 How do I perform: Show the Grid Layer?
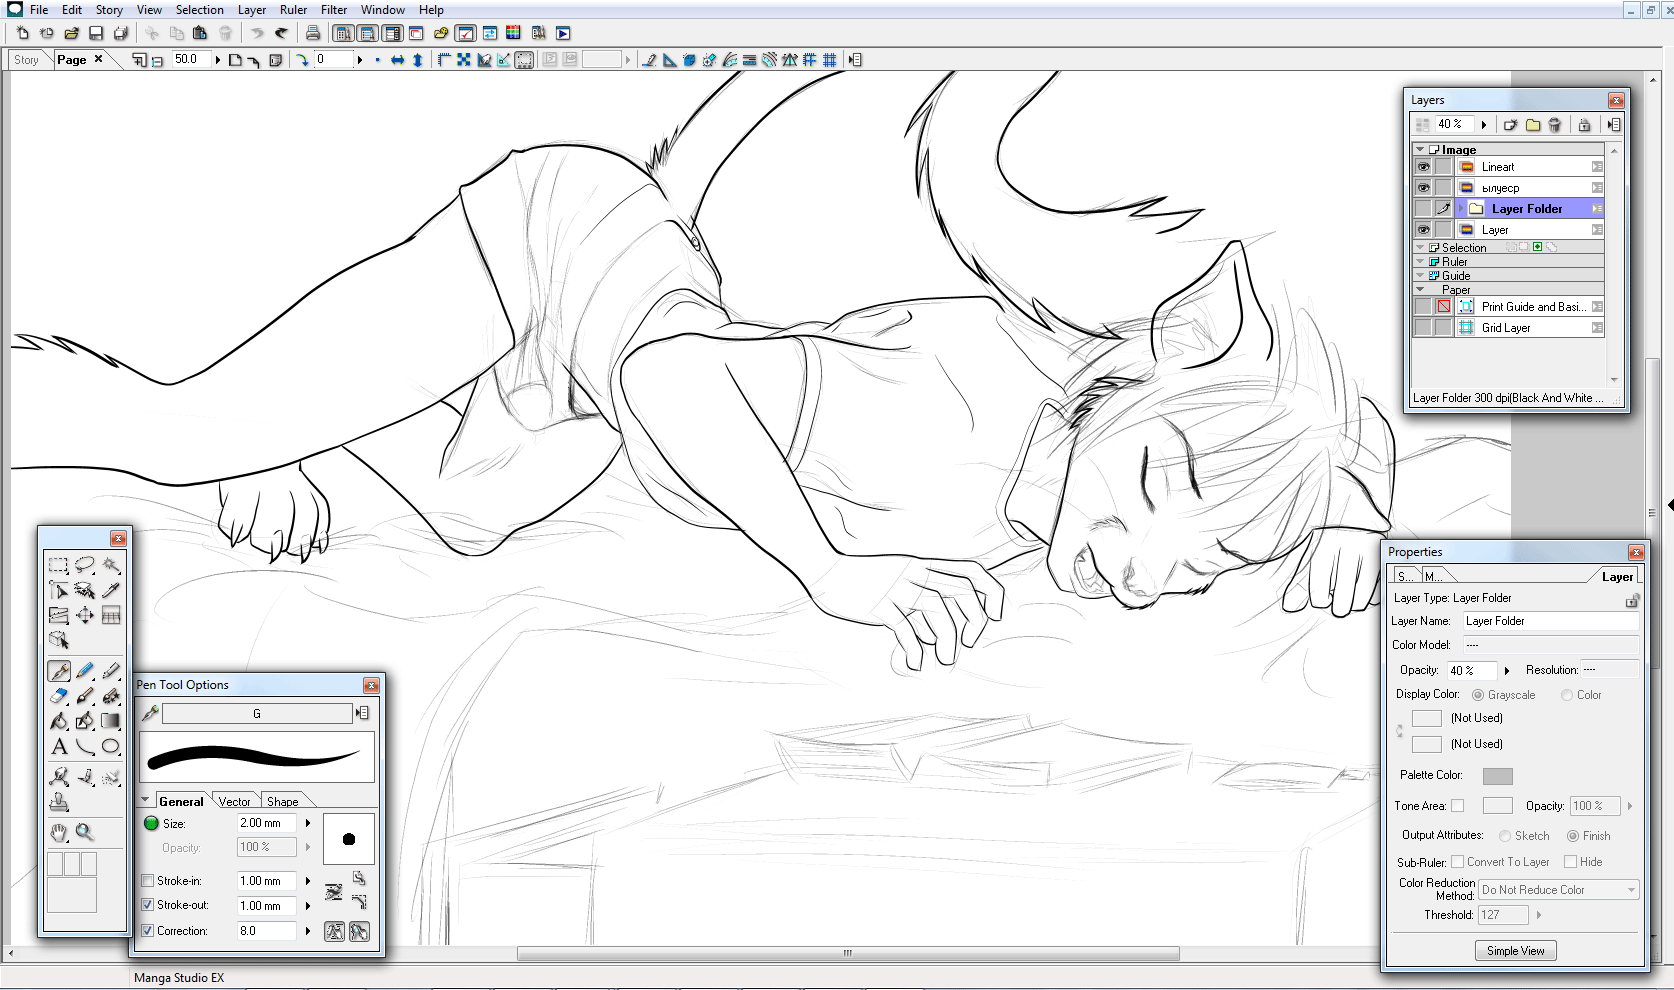tap(1423, 328)
